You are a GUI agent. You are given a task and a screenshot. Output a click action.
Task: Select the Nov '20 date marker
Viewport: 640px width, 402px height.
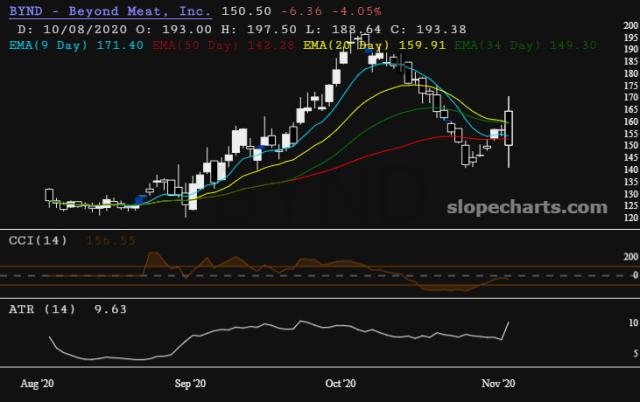(x=498, y=383)
